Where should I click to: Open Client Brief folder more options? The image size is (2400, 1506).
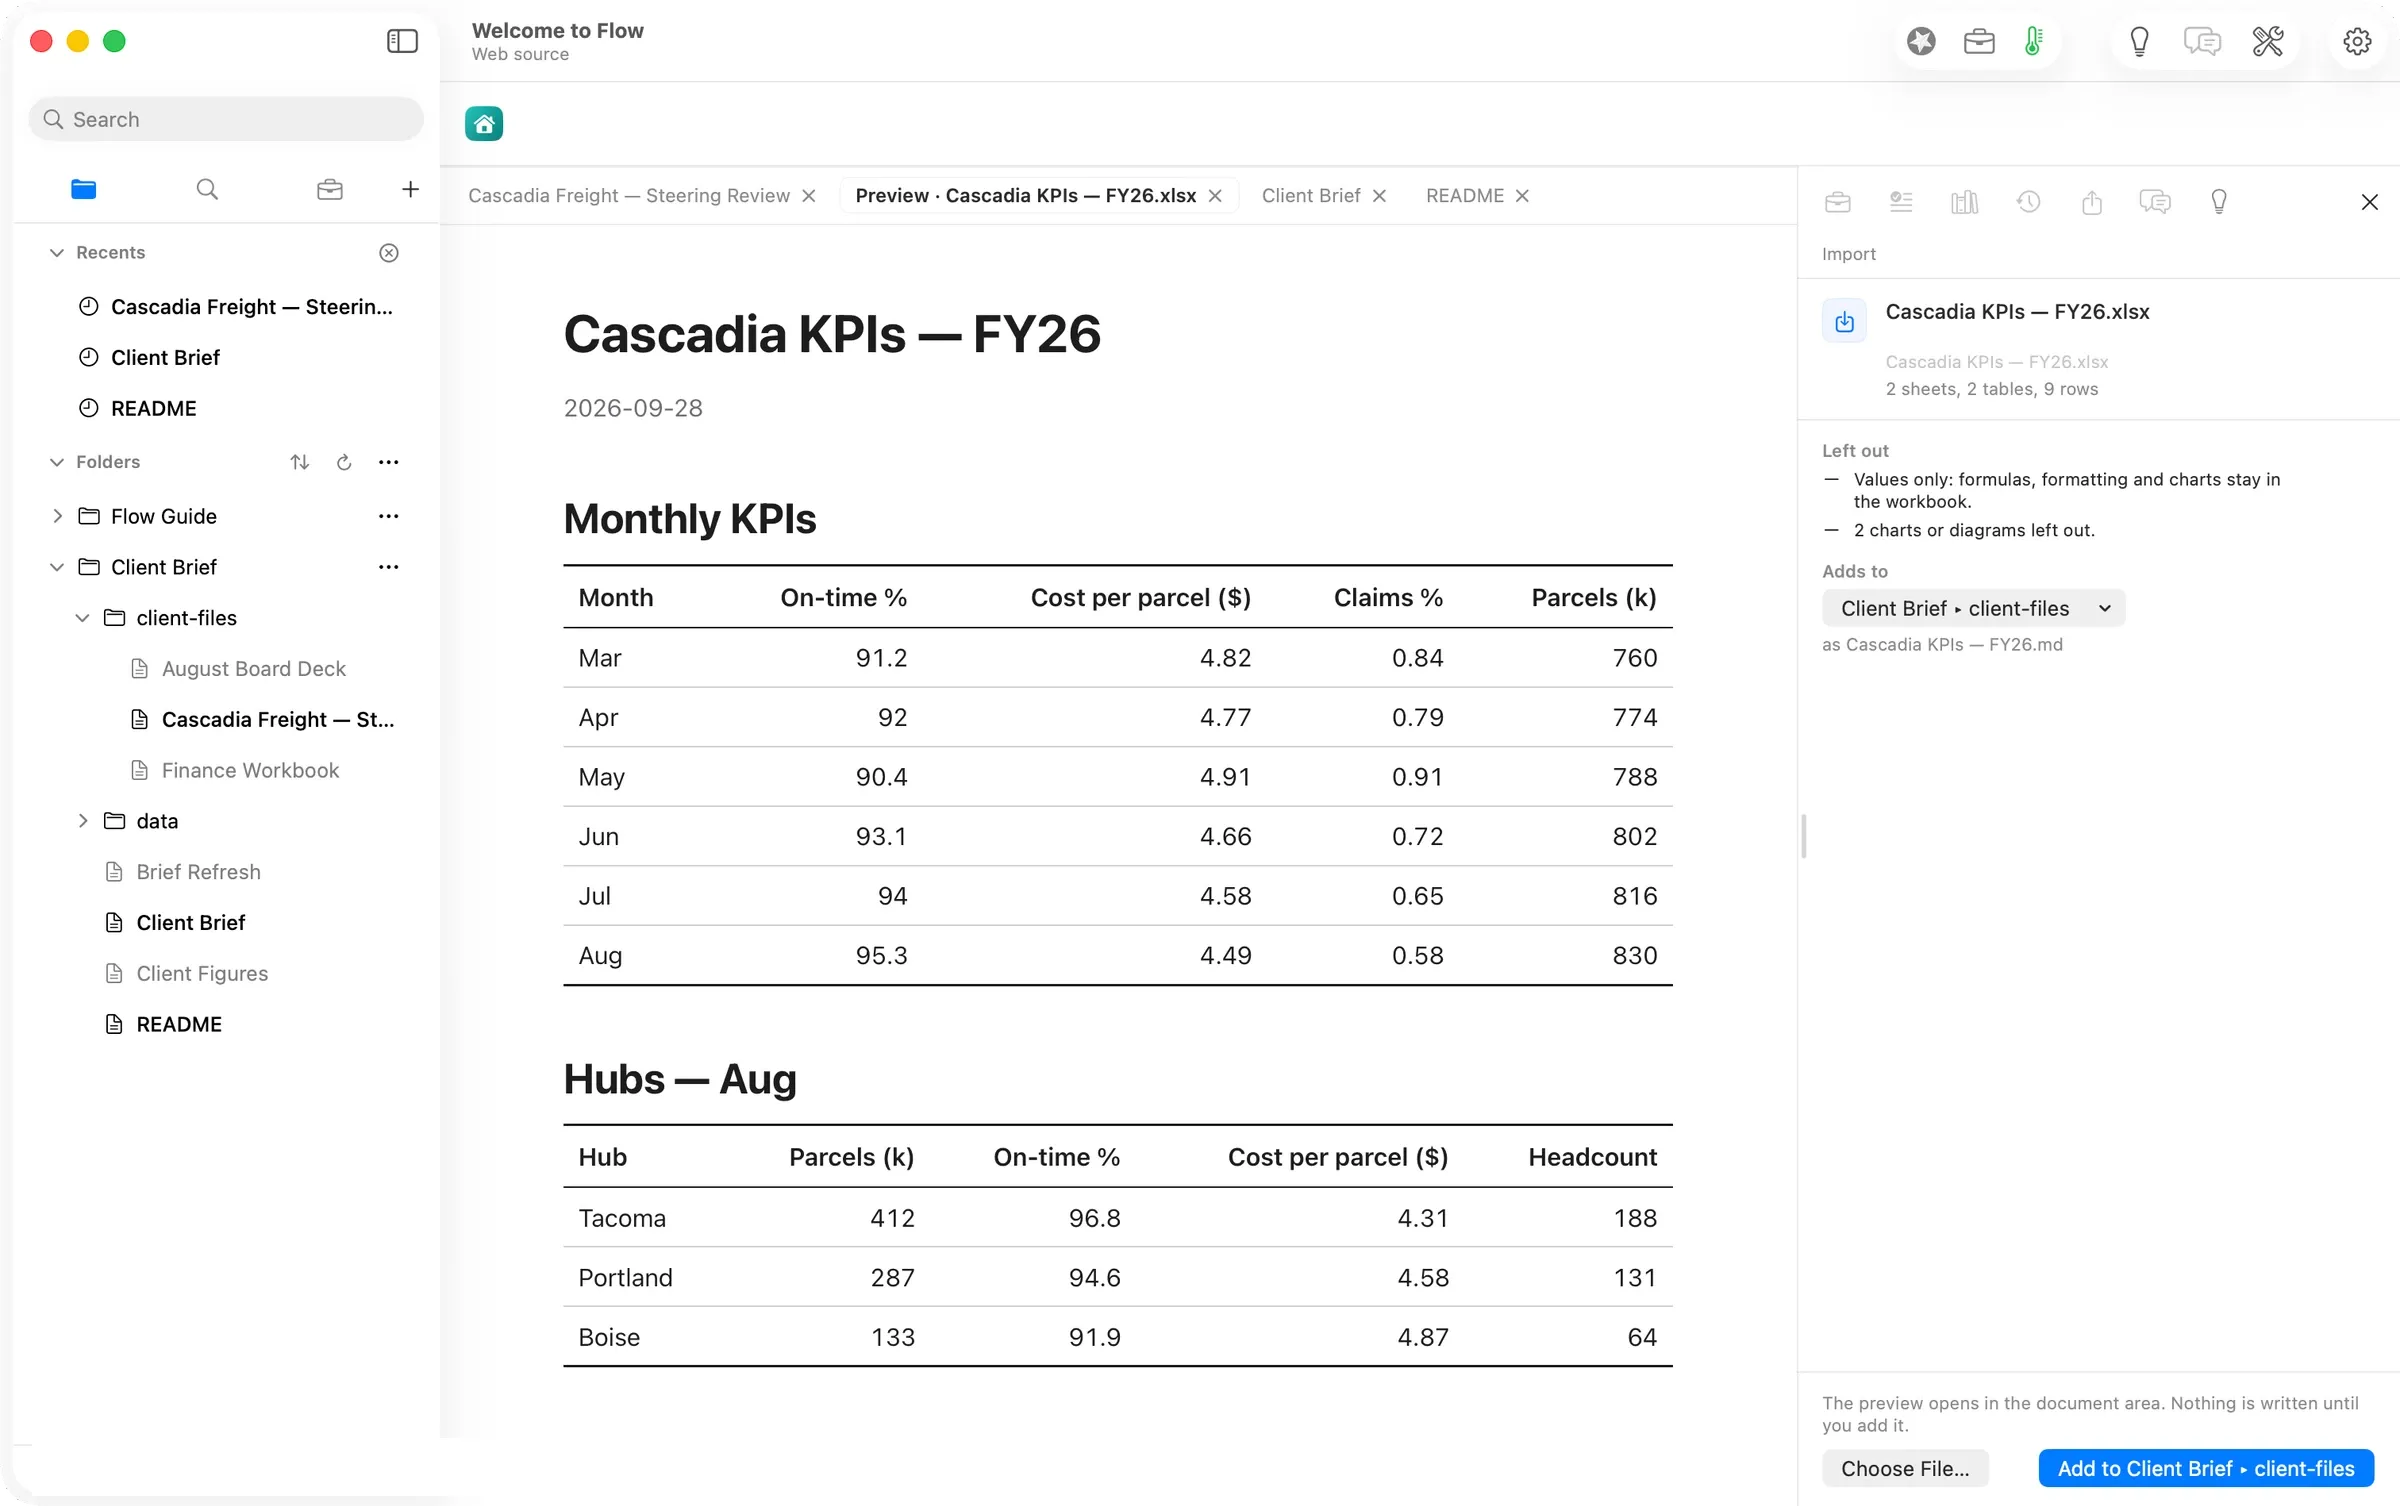click(389, 567)
